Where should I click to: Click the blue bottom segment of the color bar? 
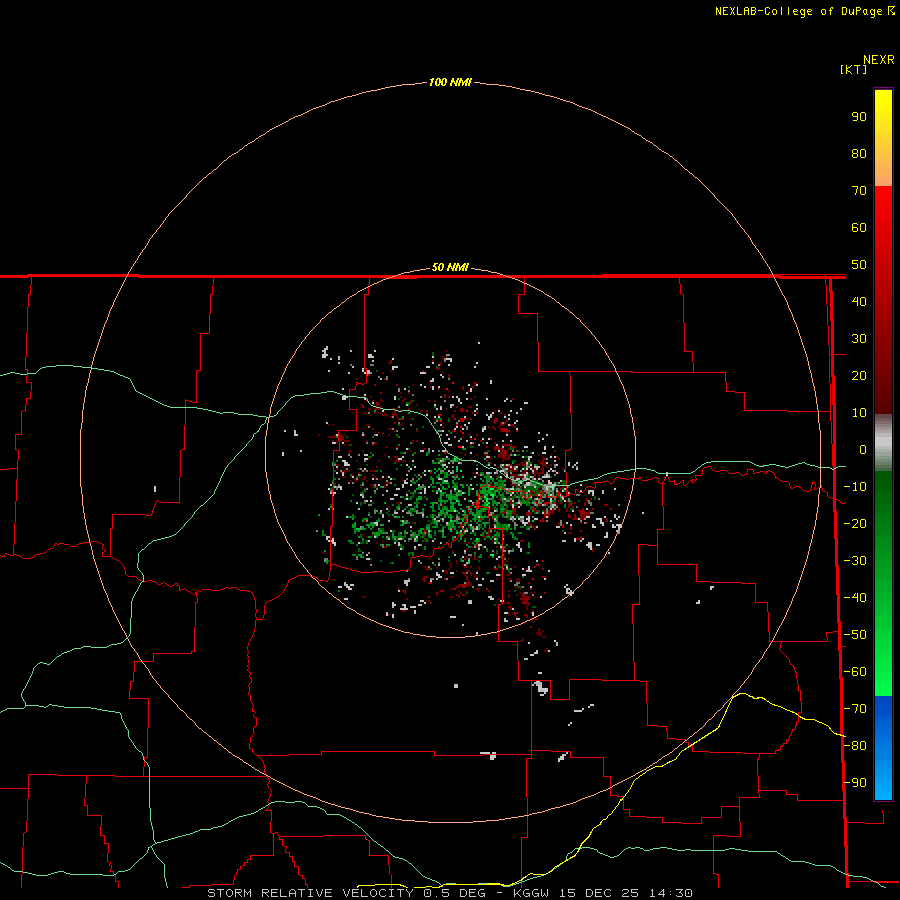883,747
